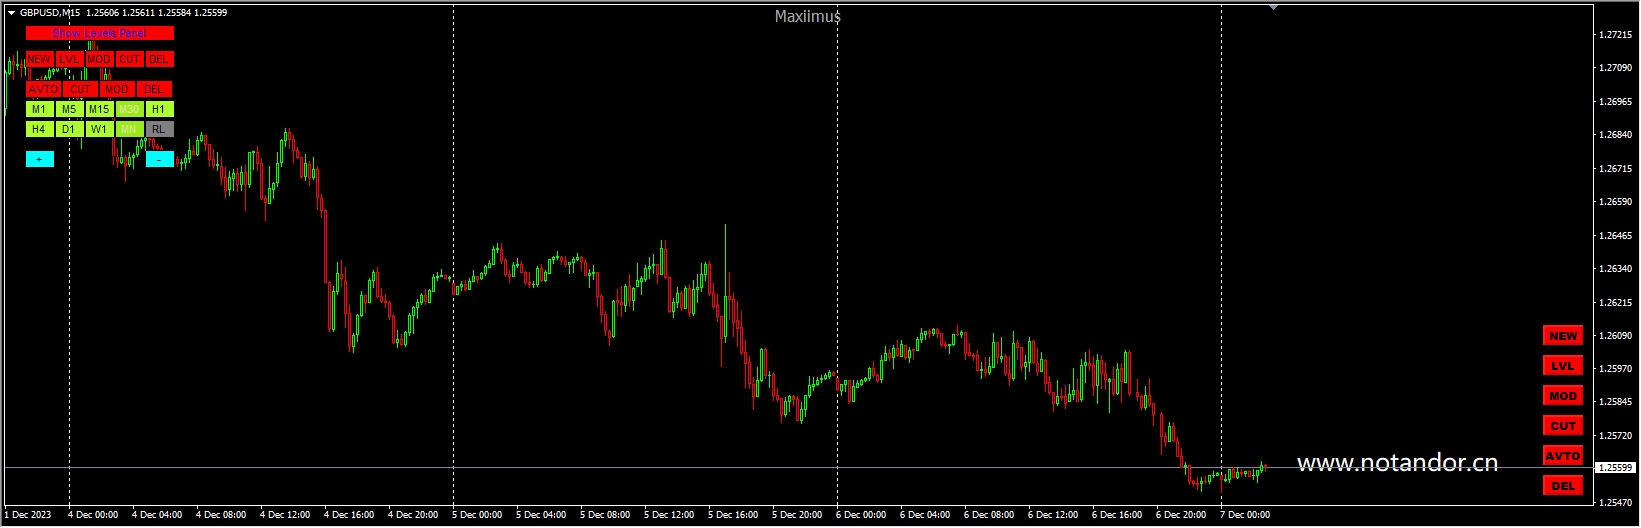Click LVL in the right-side button column

[1563, 366]
